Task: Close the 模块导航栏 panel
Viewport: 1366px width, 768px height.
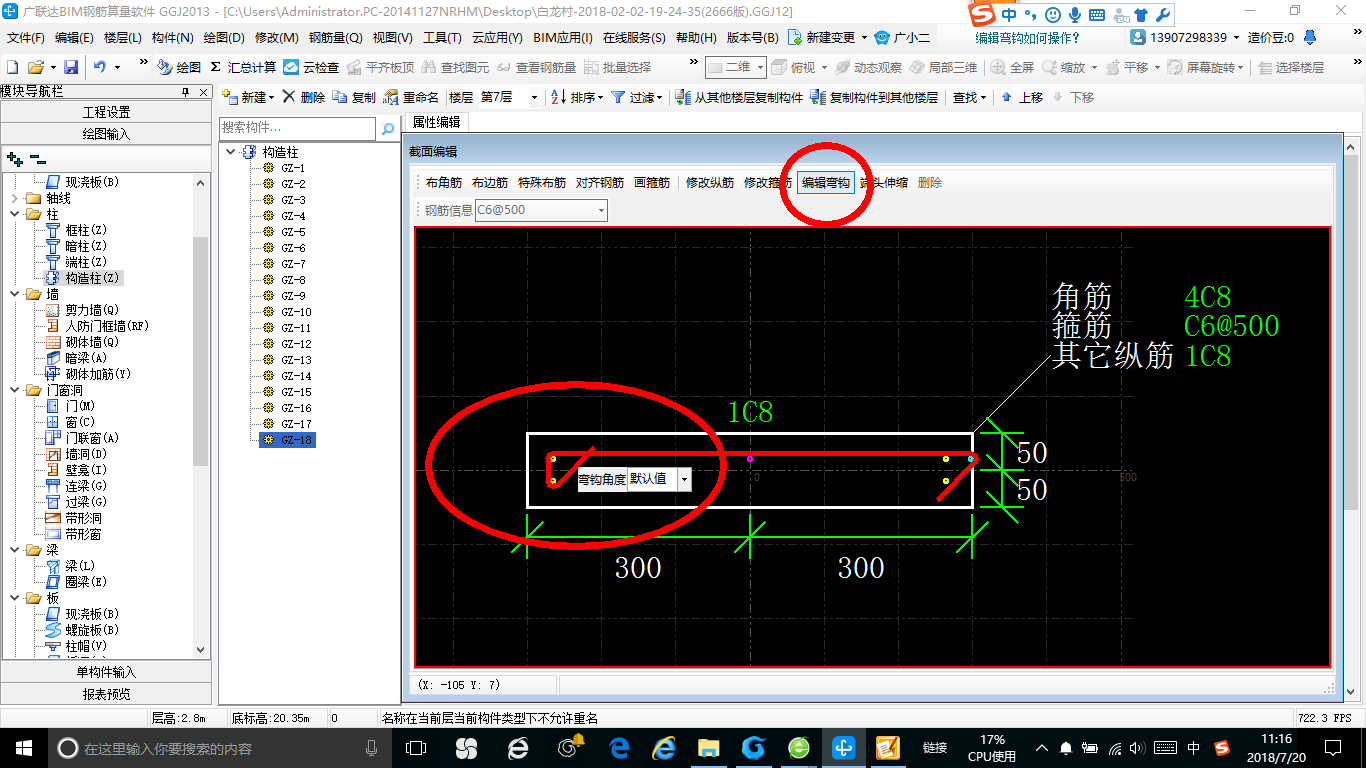Action: [203, 92]
